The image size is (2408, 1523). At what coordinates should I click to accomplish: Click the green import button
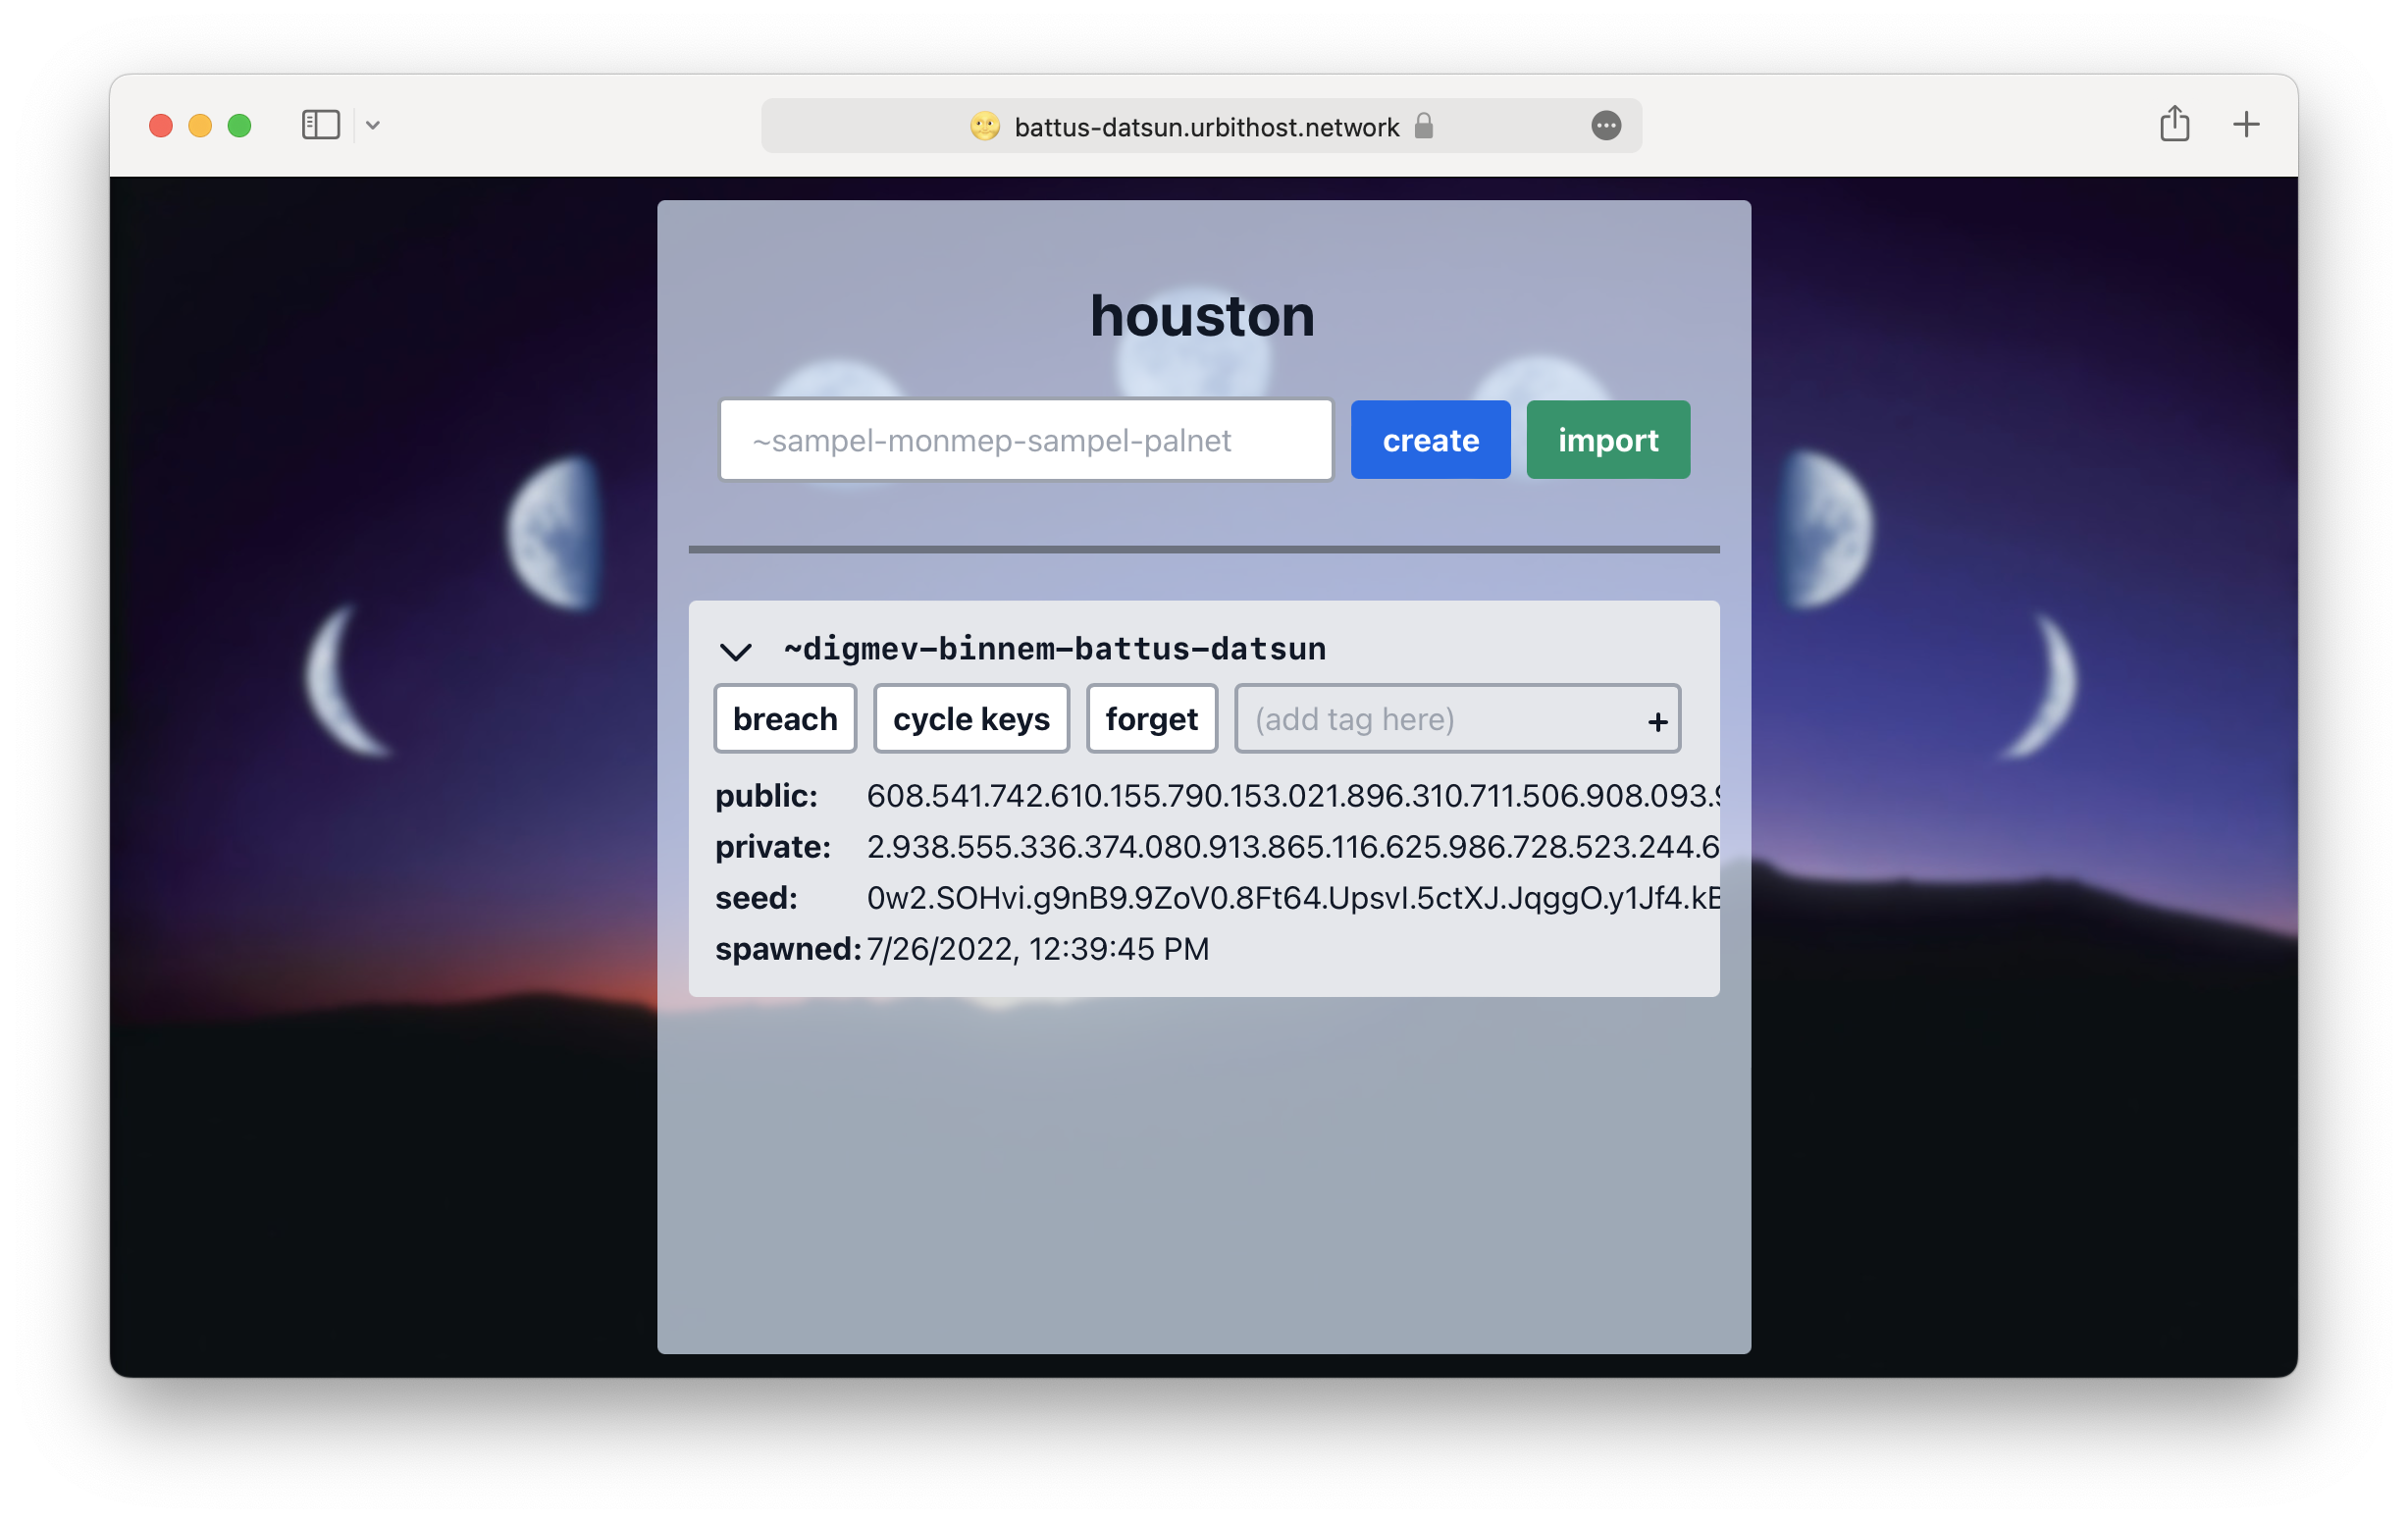point(1608,440)
